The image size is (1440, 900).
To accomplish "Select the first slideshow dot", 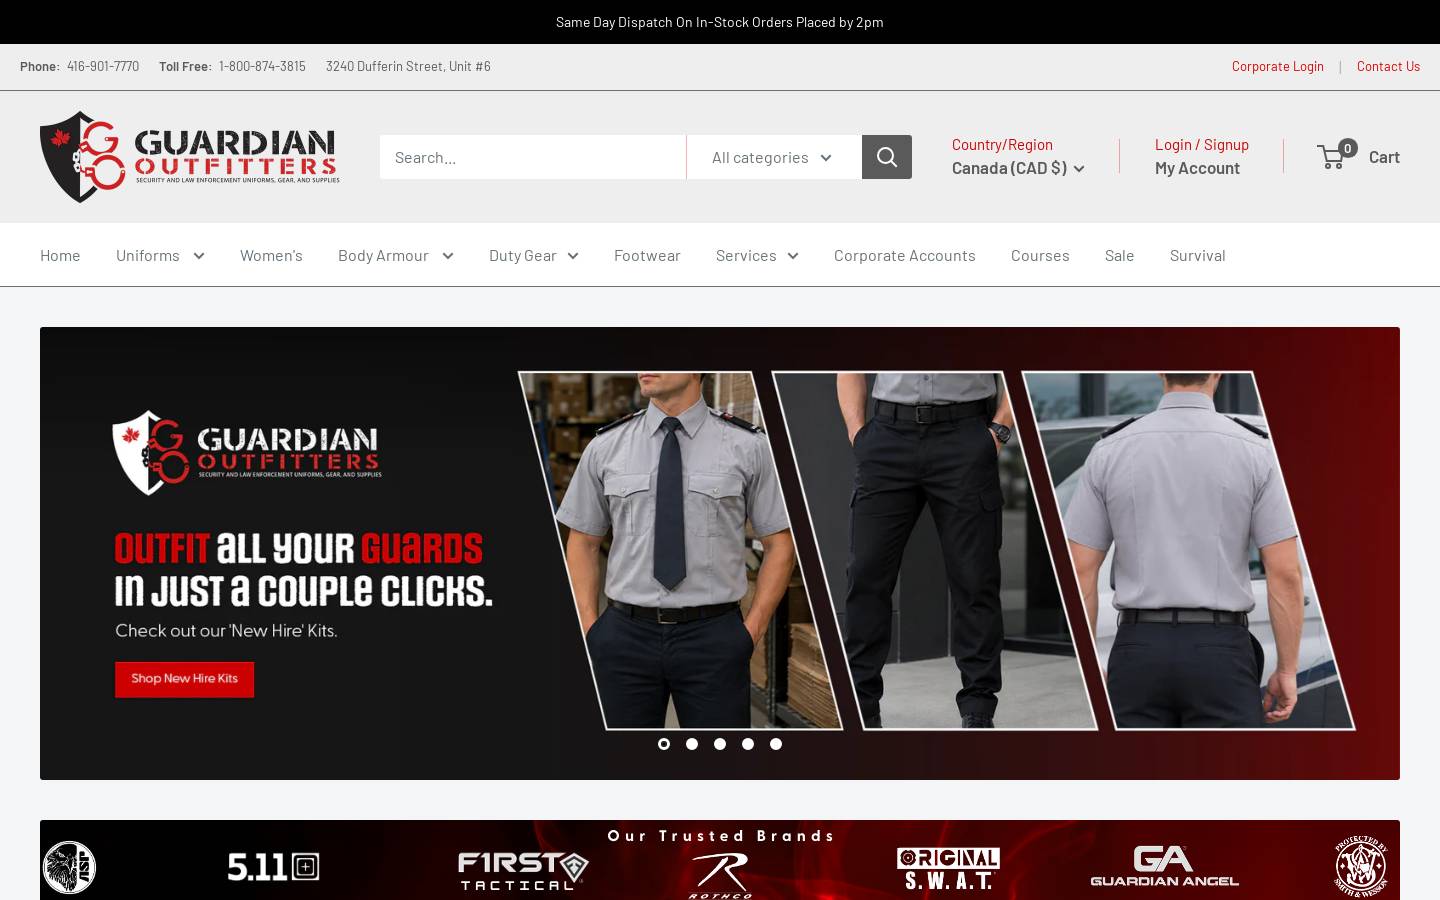I will (x=664, y=744).
